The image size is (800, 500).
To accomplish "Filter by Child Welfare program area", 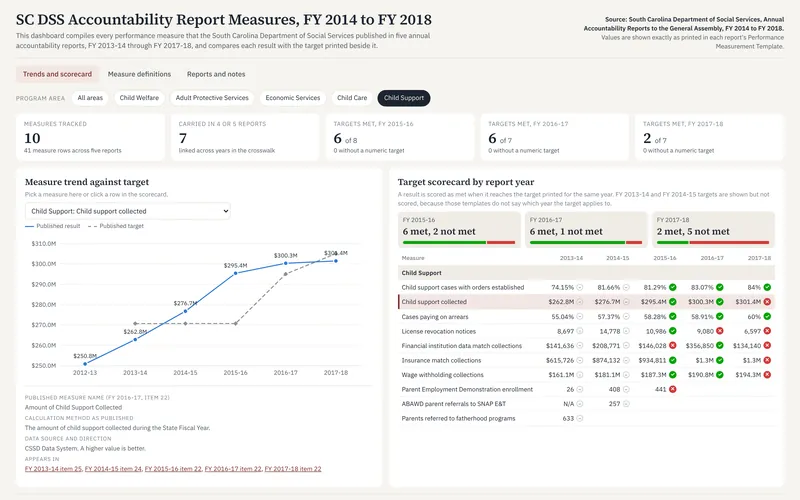I will [x=139, y=98].
